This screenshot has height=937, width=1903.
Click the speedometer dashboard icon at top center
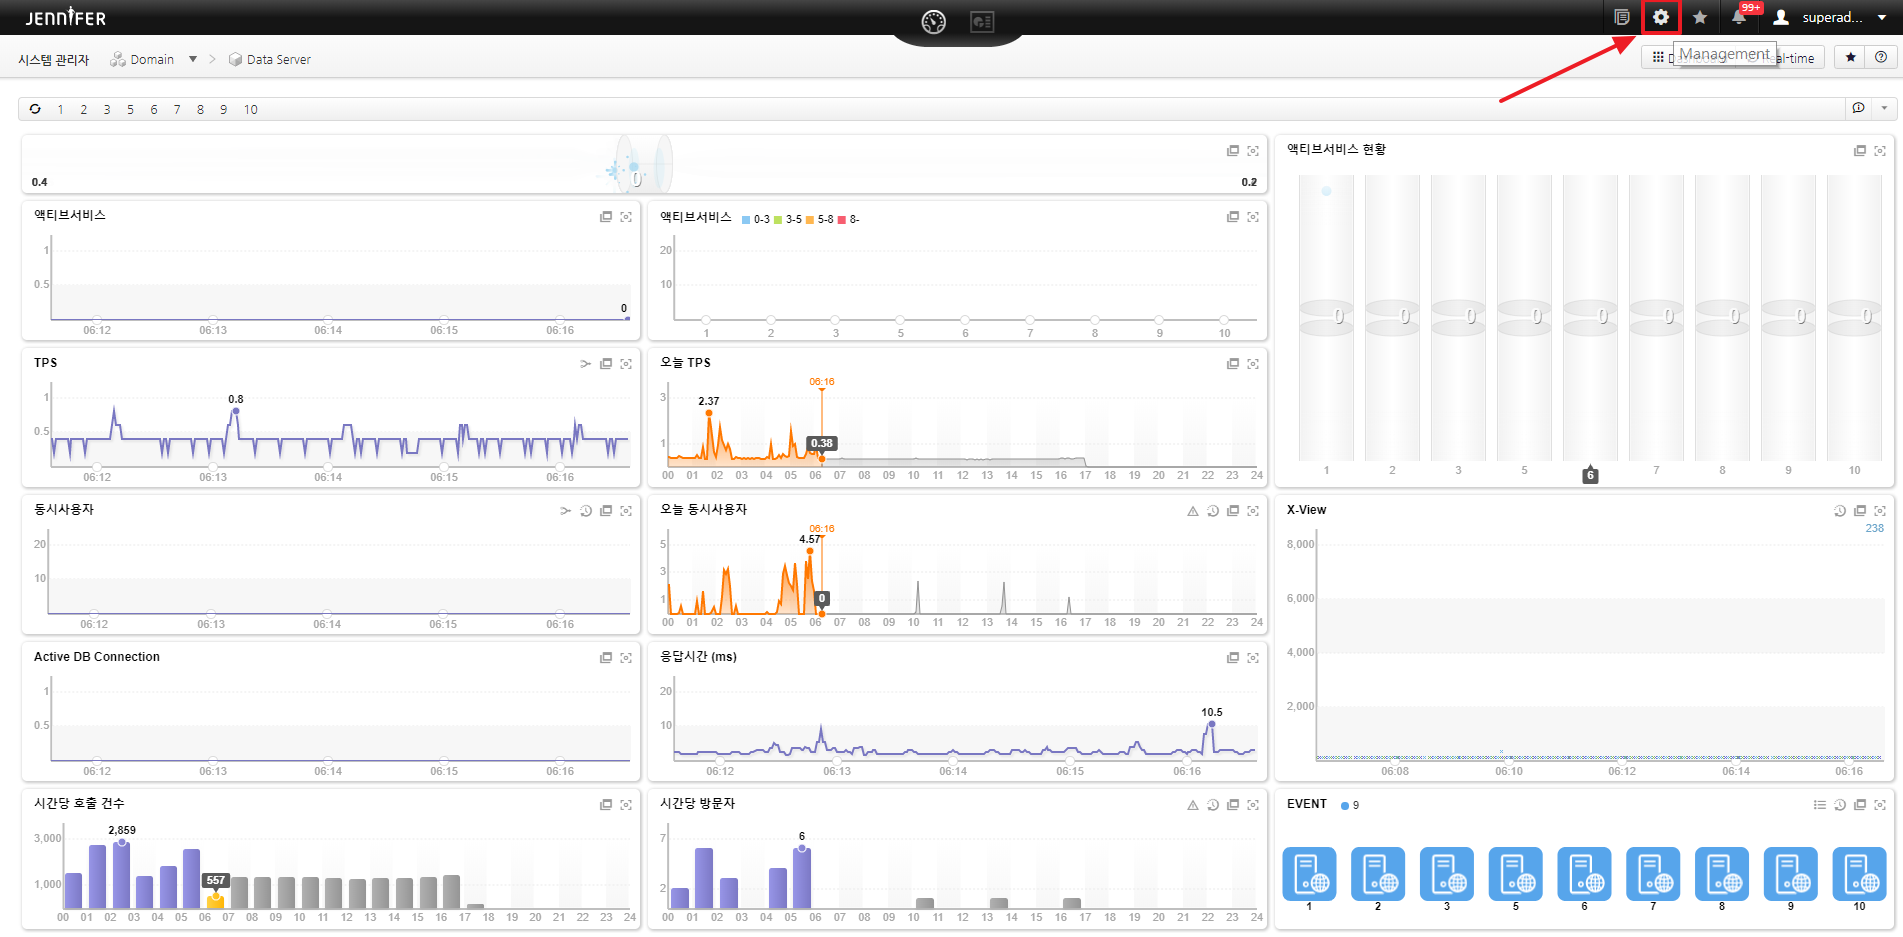[933, 22]
